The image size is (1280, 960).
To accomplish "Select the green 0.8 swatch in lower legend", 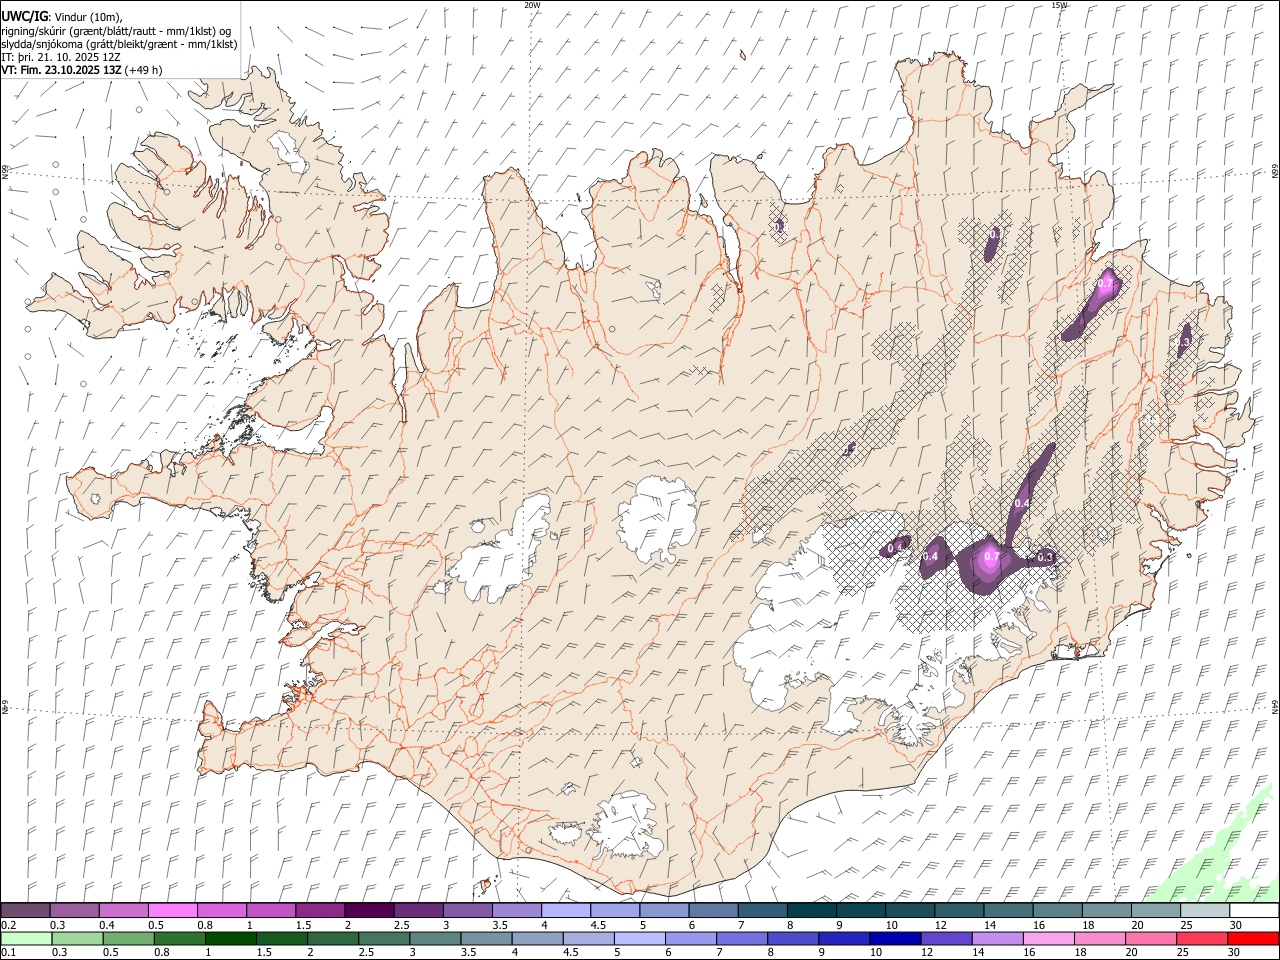I will click(x=179, y=939).
